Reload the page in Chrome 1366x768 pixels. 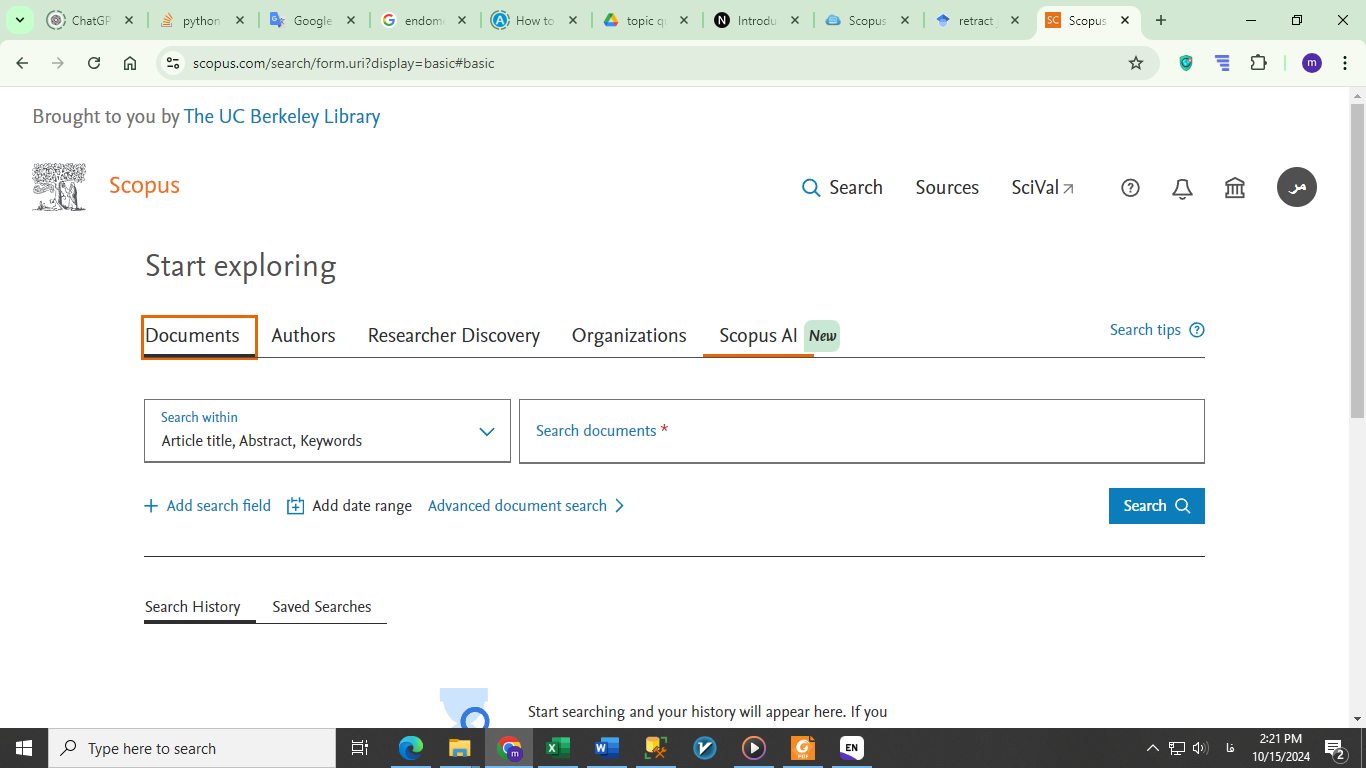(94, 63)
